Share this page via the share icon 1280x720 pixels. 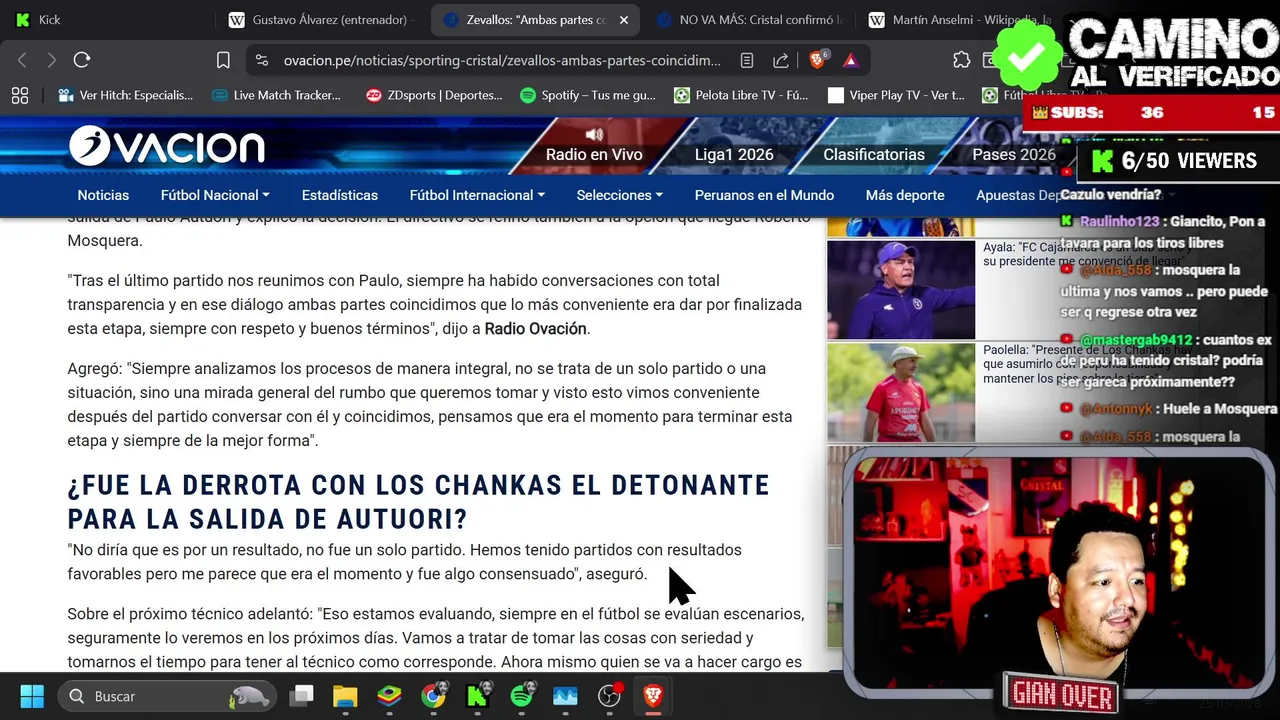click(781, 60)
